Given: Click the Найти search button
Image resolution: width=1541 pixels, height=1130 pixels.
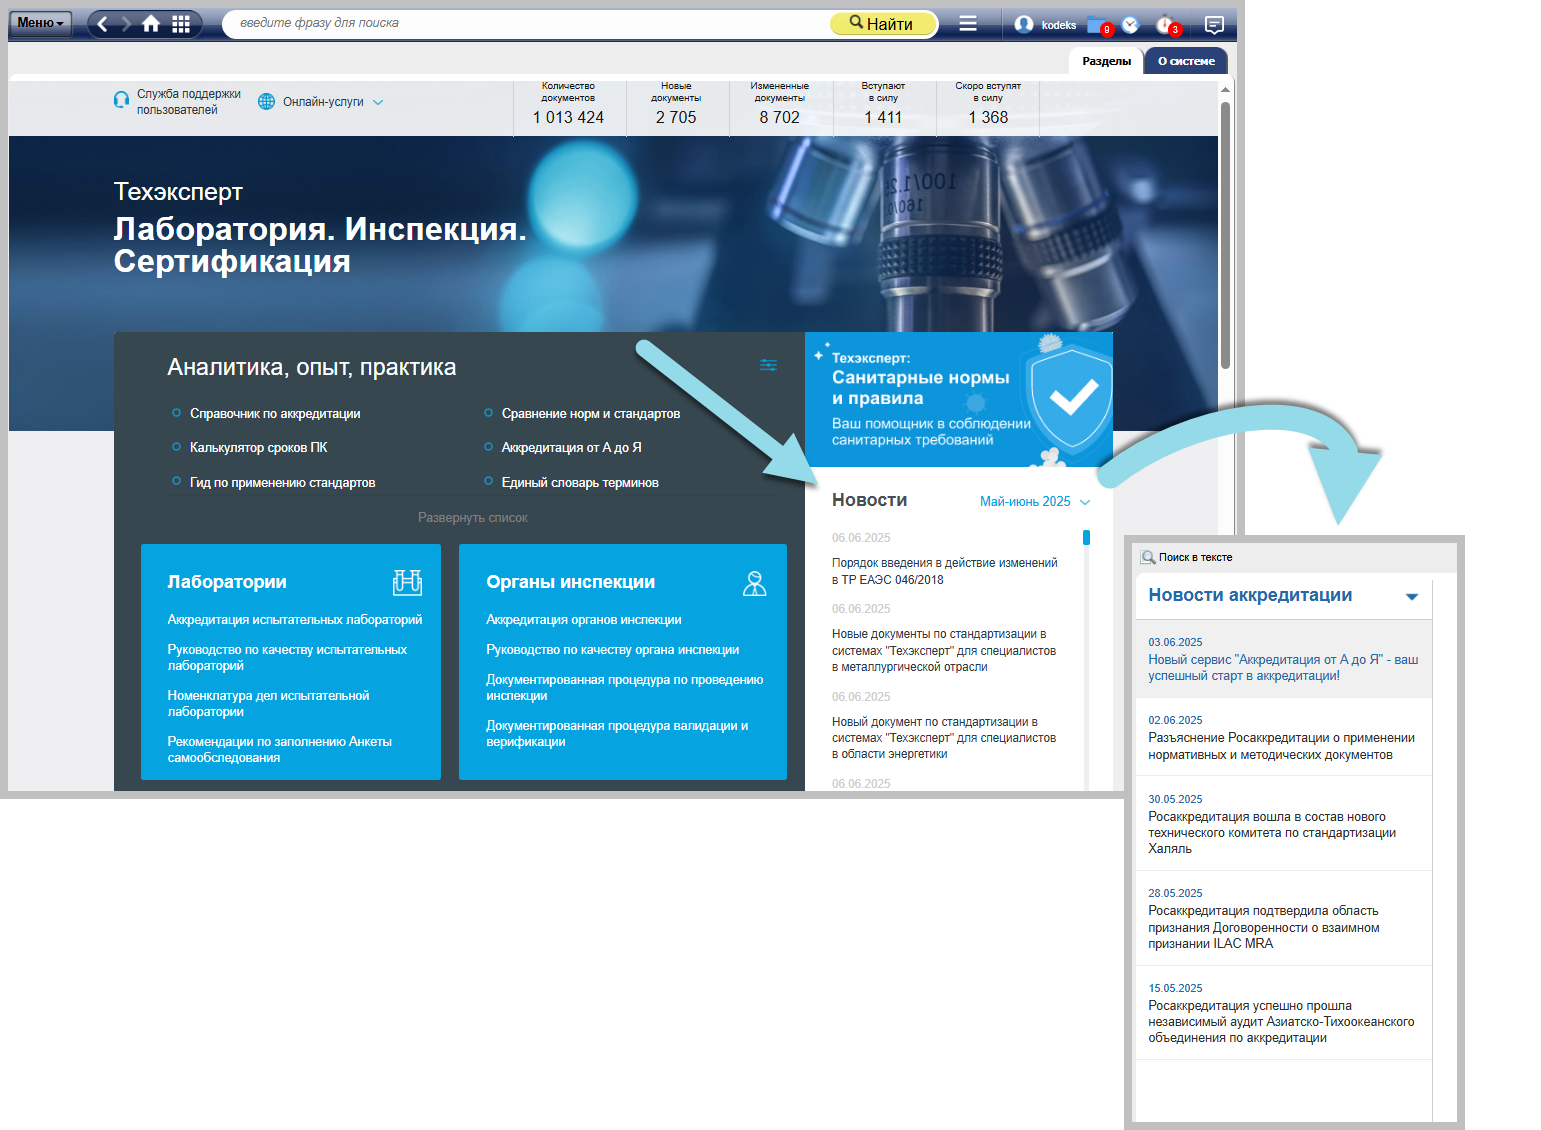Looking at the screenshot, I should [x=882, y=24].
